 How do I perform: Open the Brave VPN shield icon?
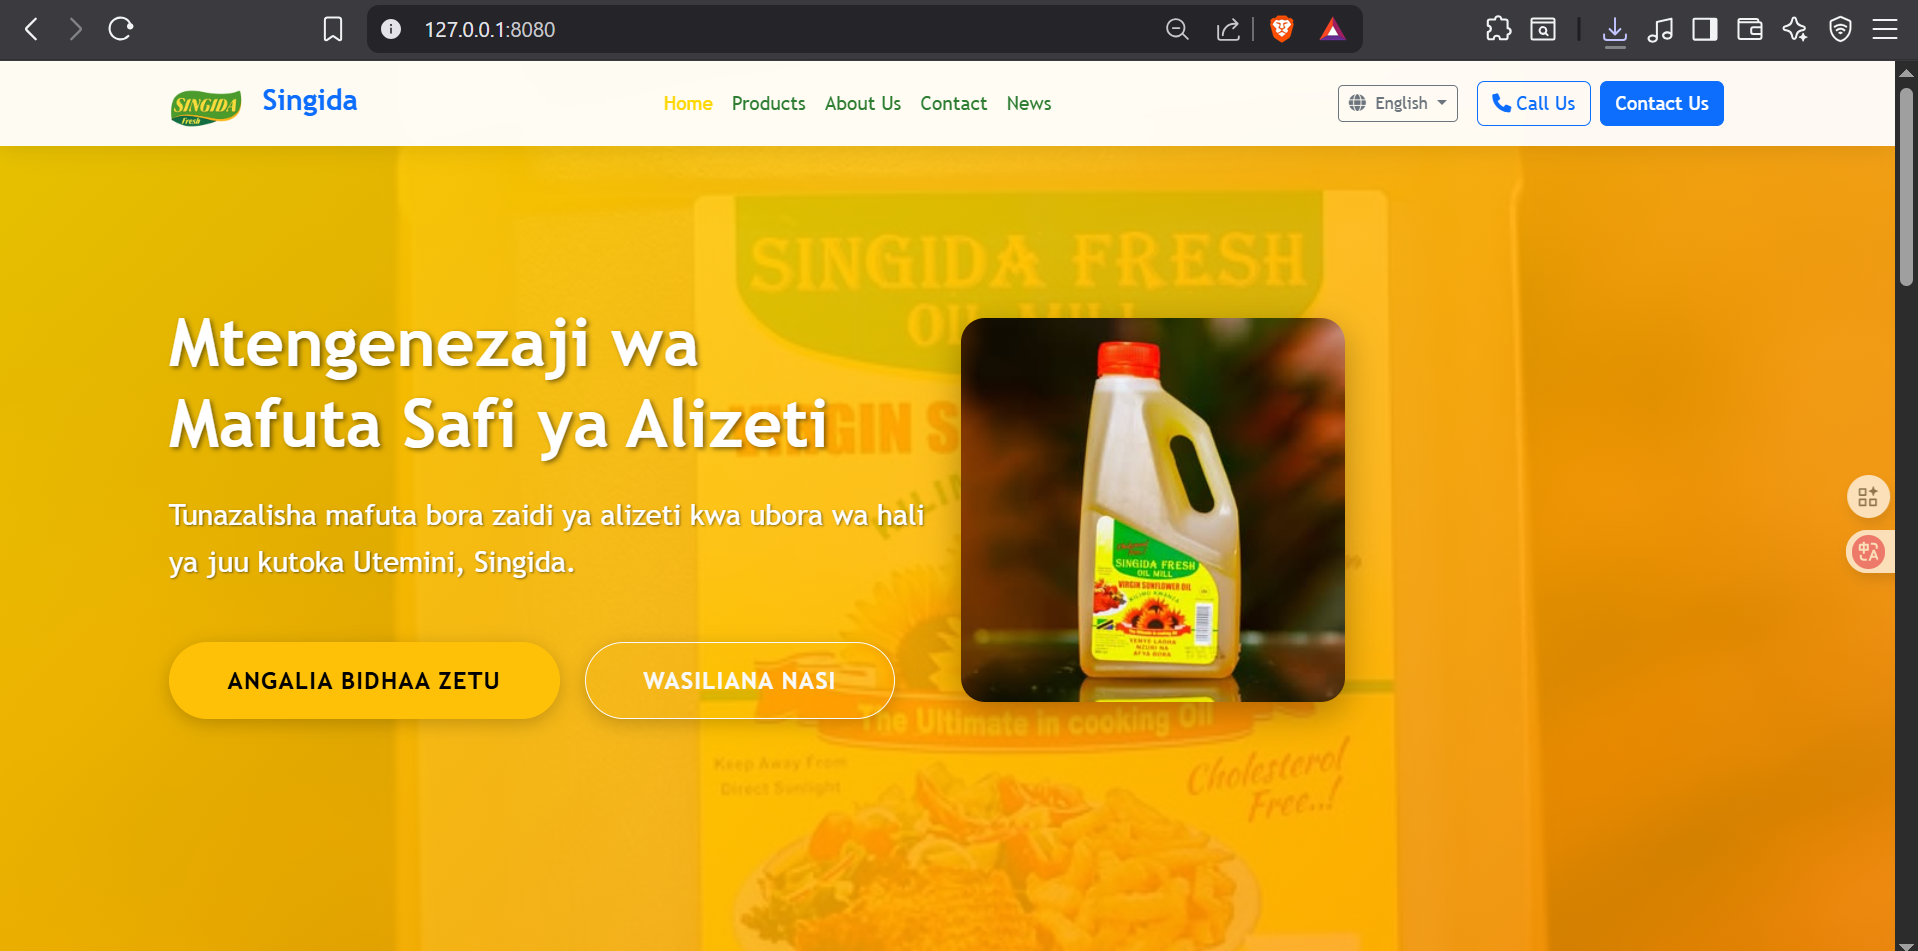pyautogui.click(x=1840, y=29)
